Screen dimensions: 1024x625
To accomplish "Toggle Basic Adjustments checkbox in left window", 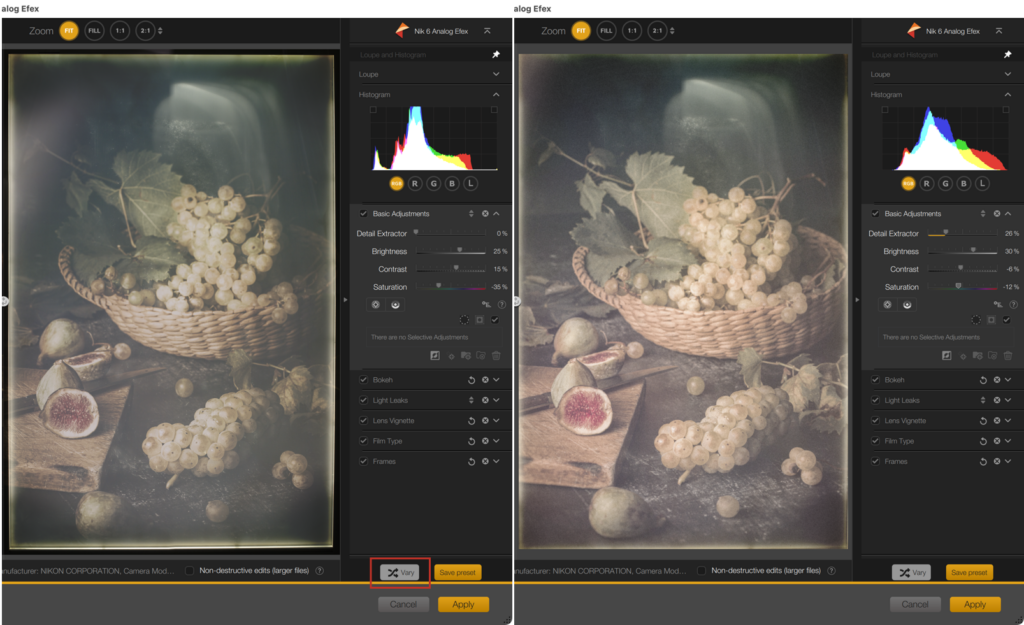I will (364, 214).
